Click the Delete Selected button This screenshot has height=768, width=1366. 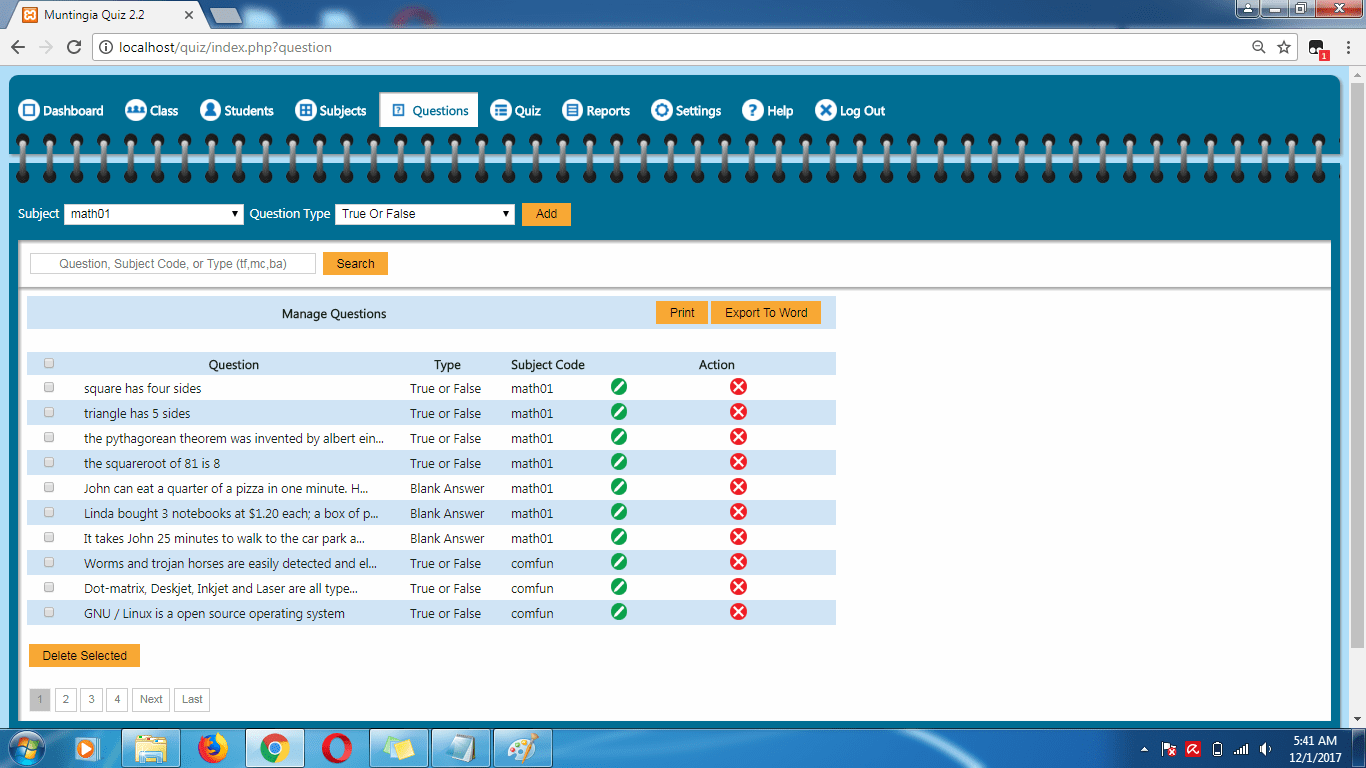pyautogui.click(x=84, y=655)
